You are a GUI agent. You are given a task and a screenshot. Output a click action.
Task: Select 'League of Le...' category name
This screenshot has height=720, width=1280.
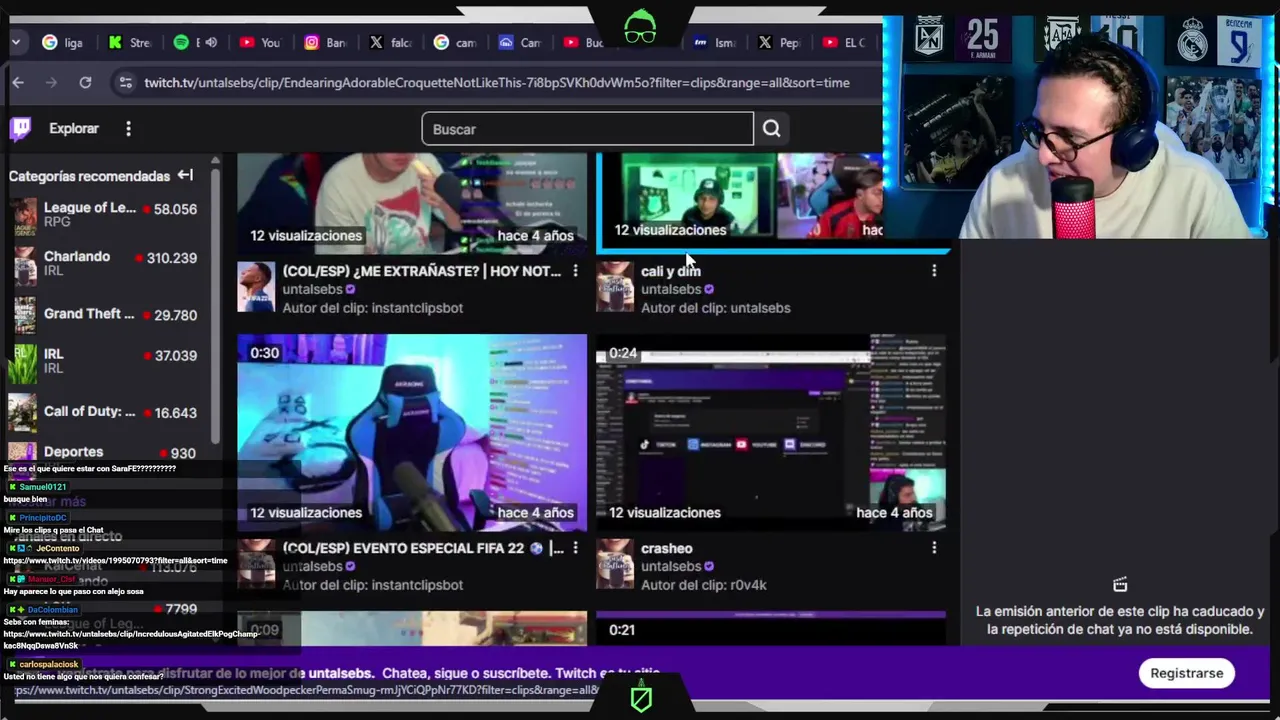point(89,208)
